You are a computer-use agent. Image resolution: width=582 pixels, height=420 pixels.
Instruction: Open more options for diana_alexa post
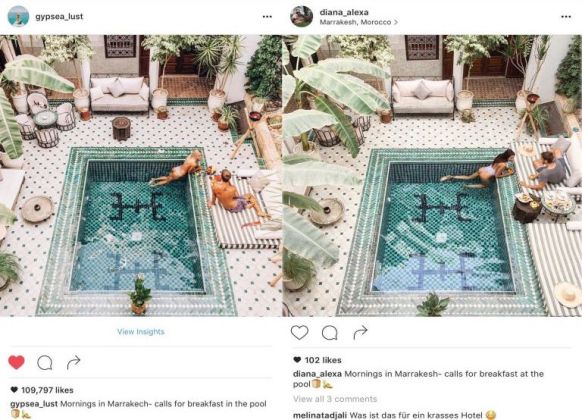coord(566,17)
